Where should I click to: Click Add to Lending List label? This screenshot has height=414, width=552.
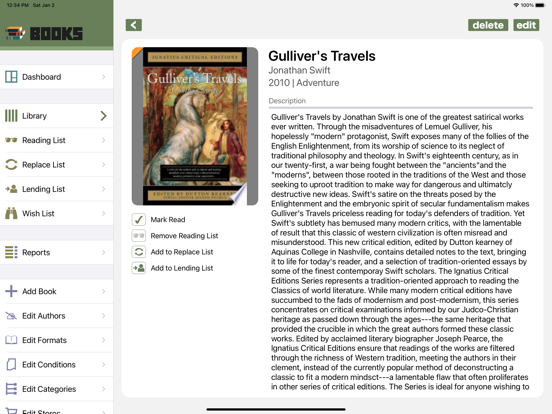(x=182, y=268)
